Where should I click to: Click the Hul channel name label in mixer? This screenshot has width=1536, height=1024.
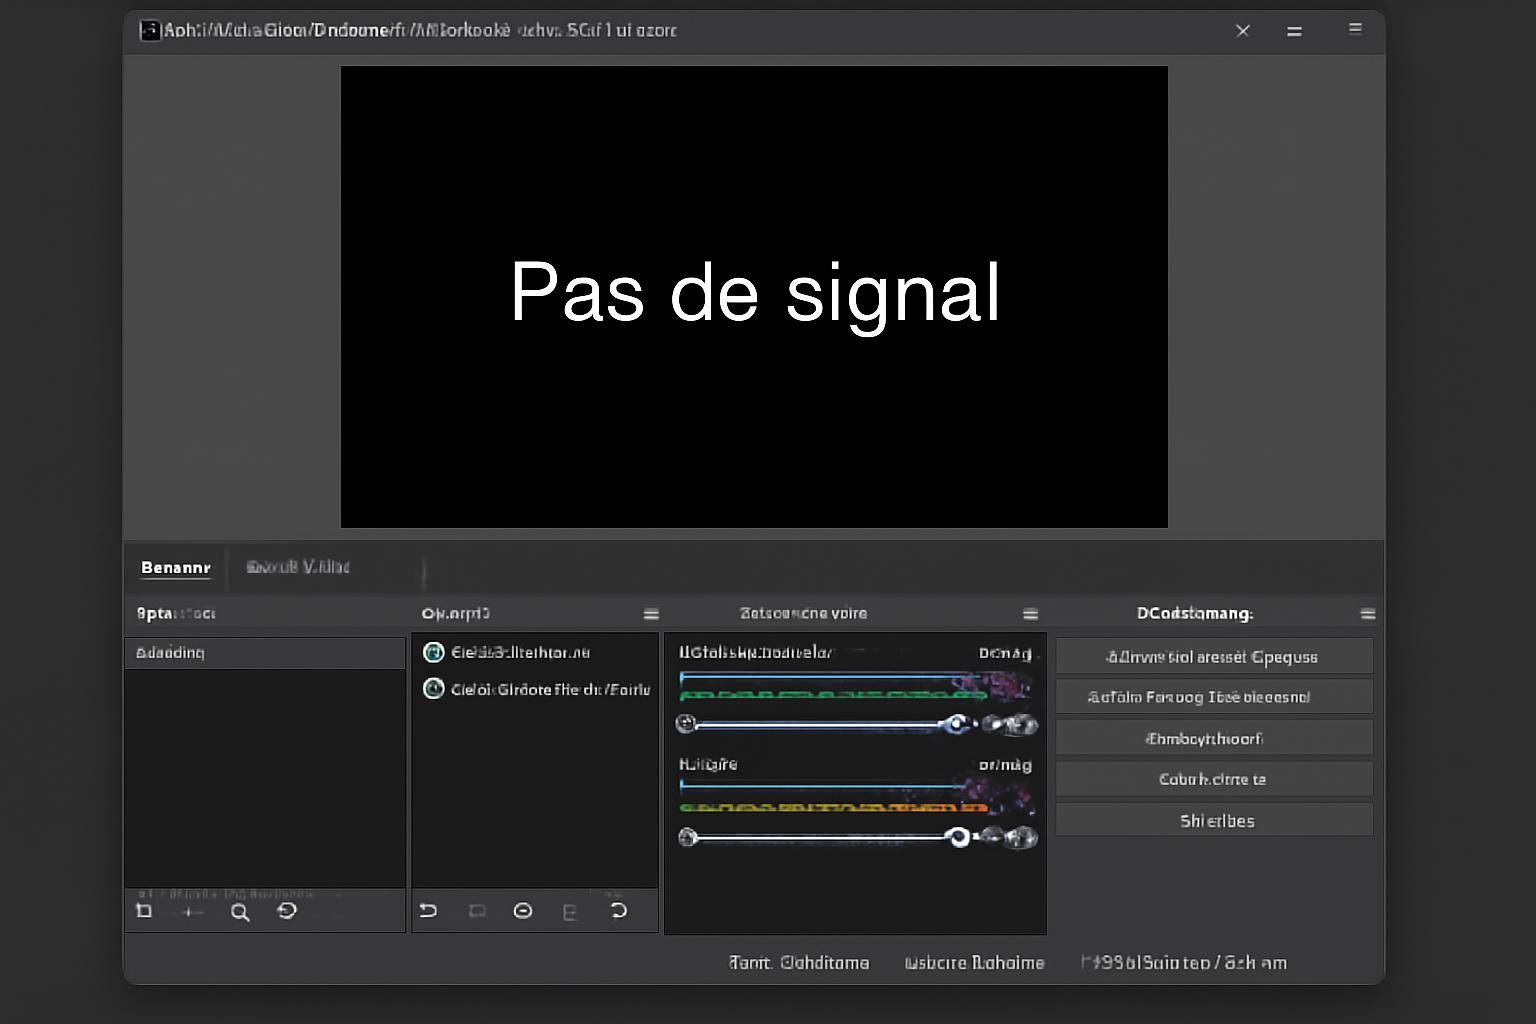(x=708, y=764)
